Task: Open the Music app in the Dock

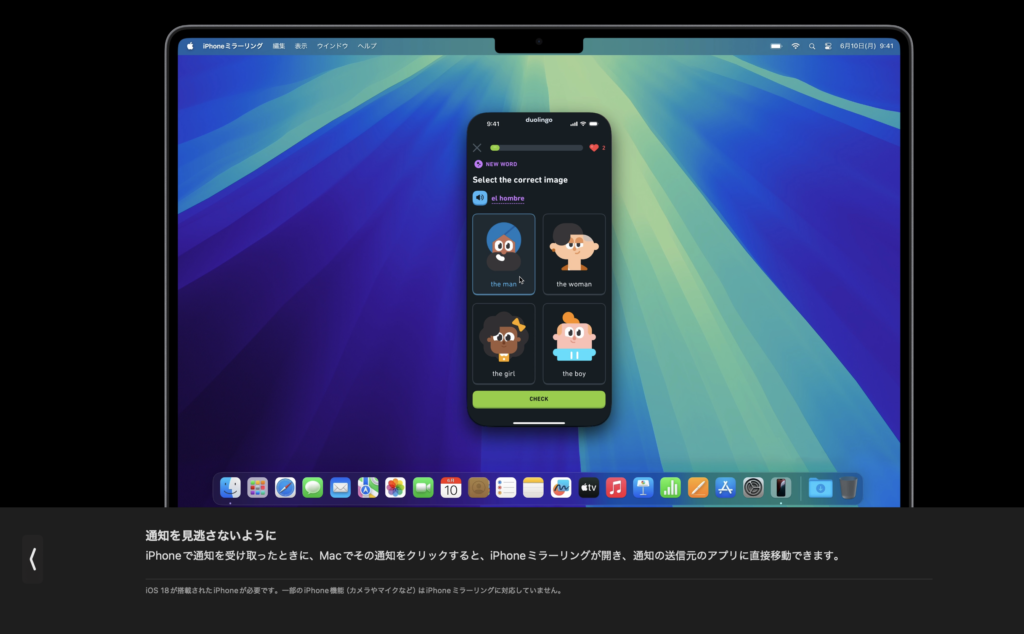Action: click(x=616, y=487)
